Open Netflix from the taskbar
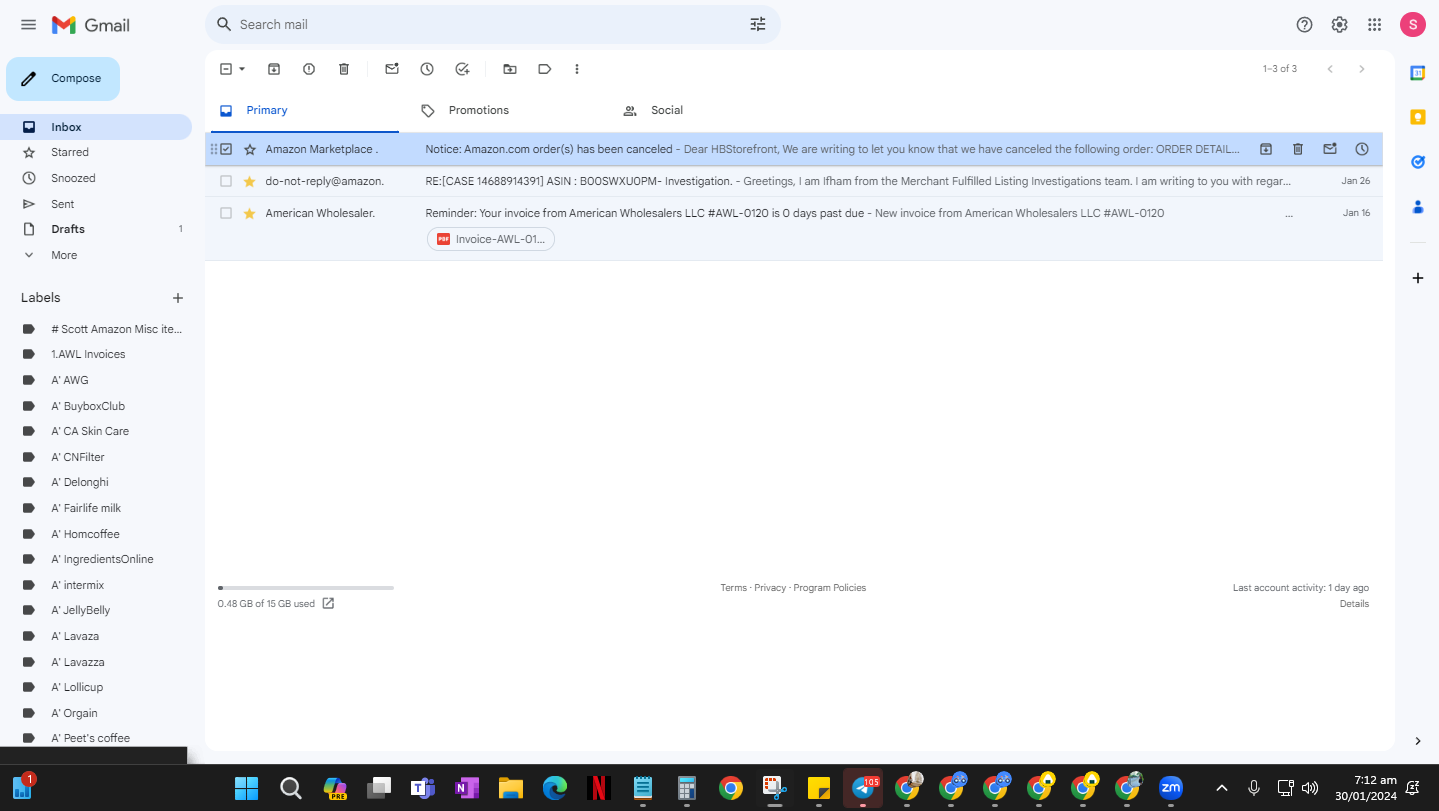 [599, 789]
